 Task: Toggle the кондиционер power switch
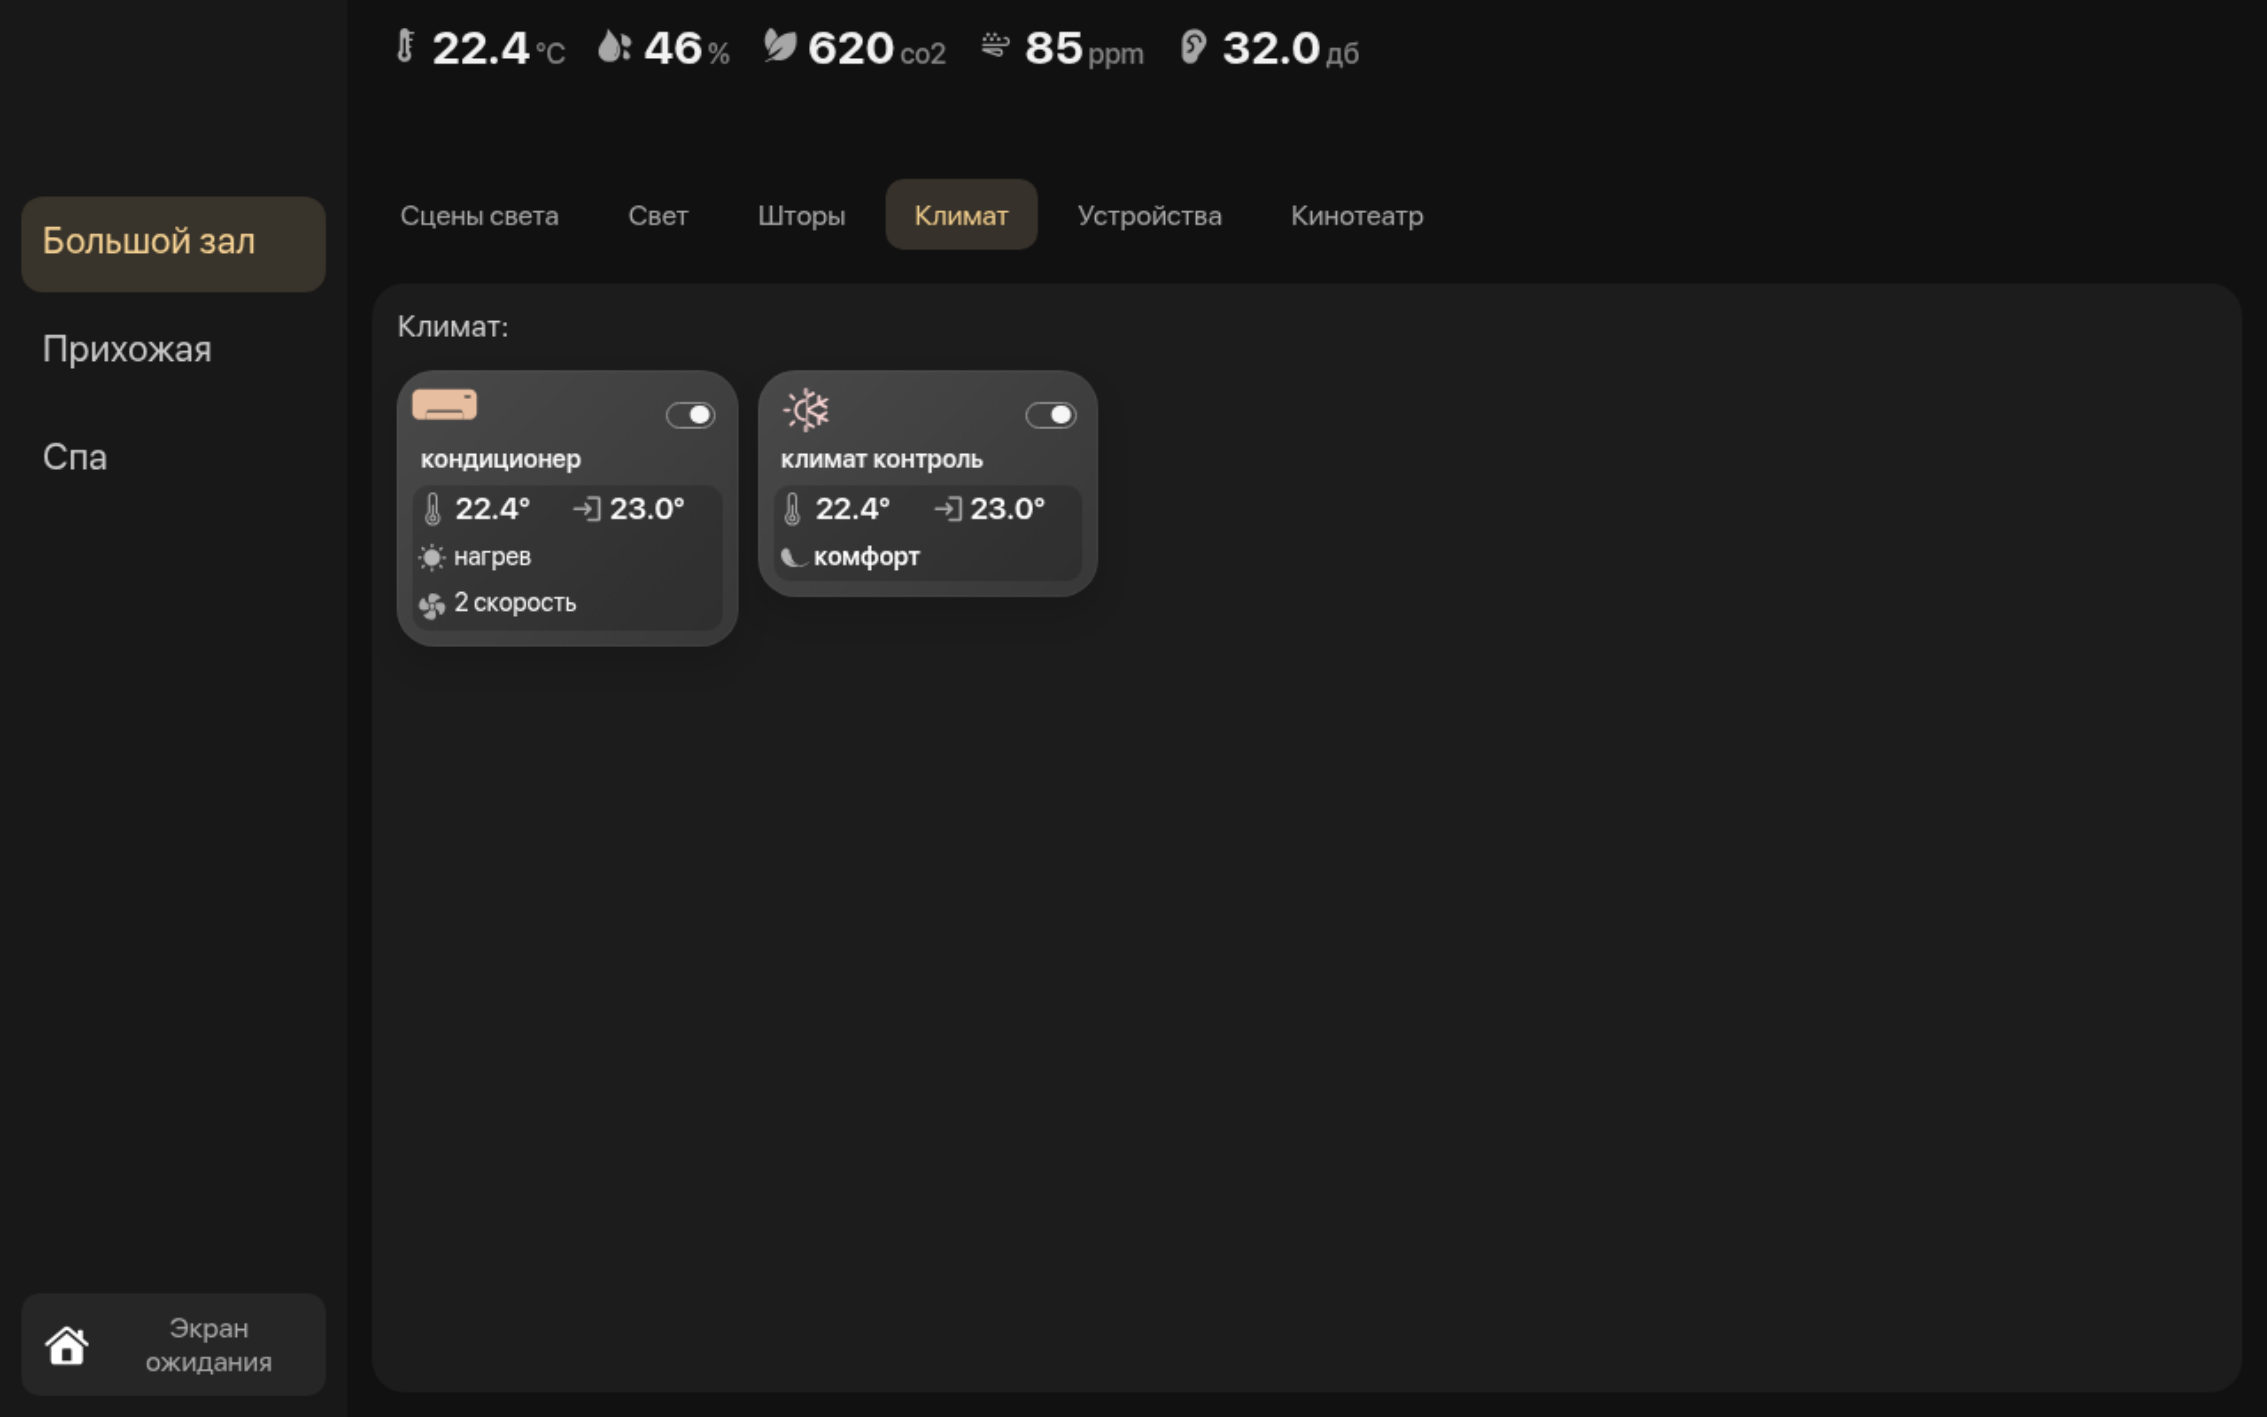690,415
